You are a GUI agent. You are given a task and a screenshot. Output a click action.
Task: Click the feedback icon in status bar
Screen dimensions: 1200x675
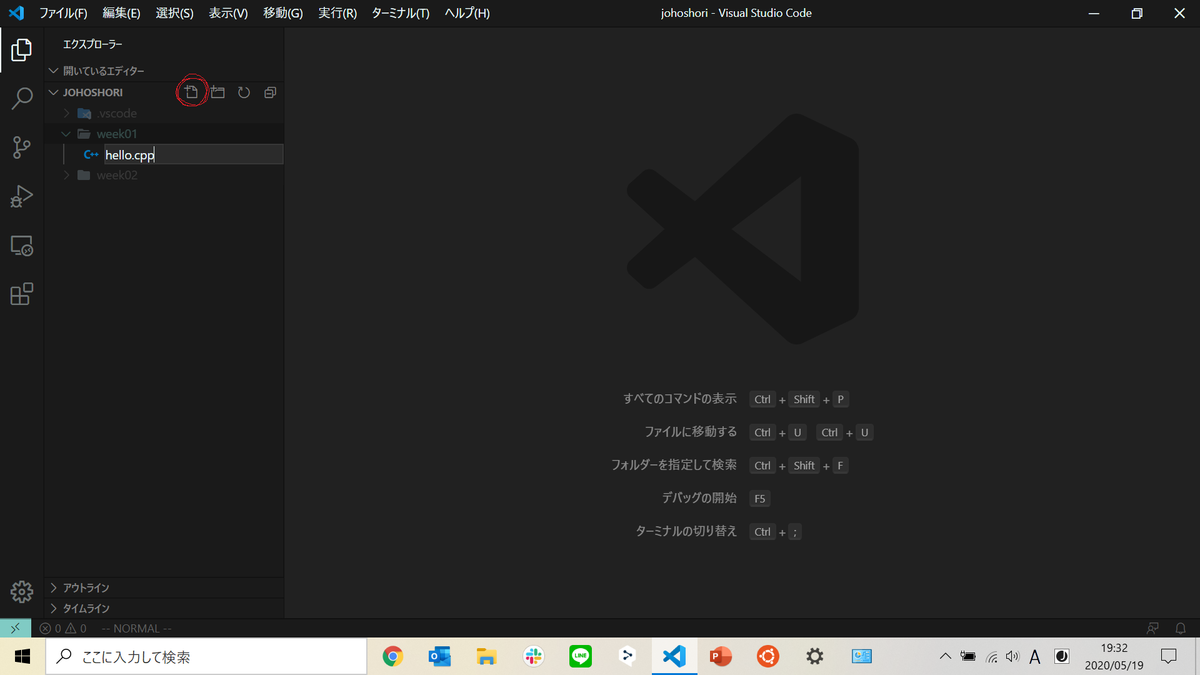click(1153, 628)
